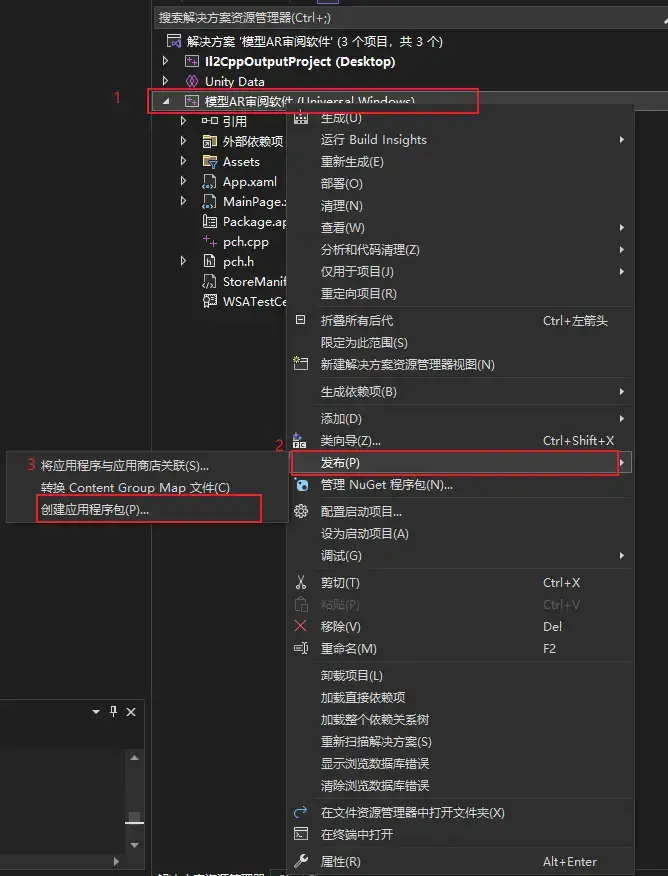This screenshot has height=876, width=668.
Task: Click the down arrow of the lower-left scrollbar
Action: (x=135, y=845)
